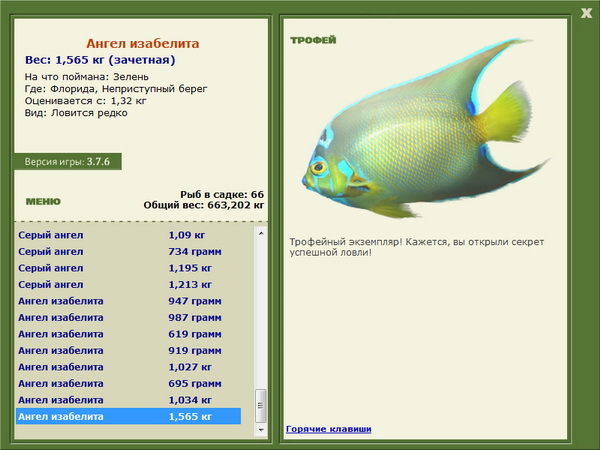Select highlighted Ангел изабелита 1,565 кг row

(x=129, y=416)
